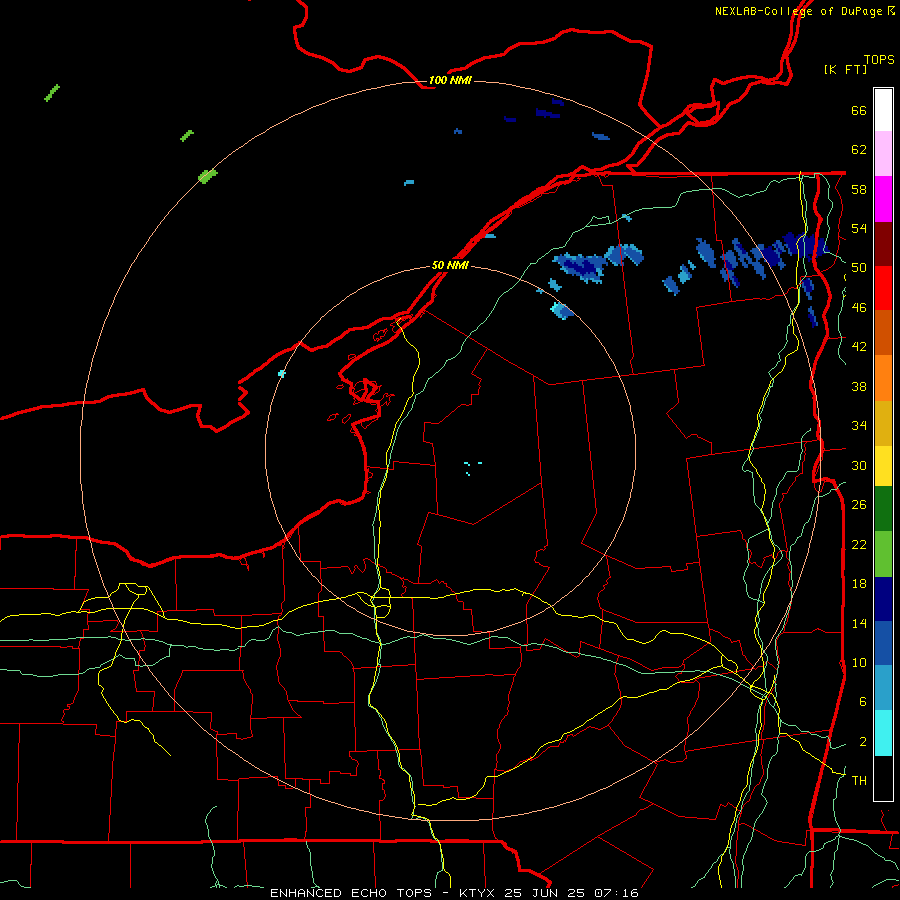
Task: Click the dark orange legend swatch
Action: [883, 332]
